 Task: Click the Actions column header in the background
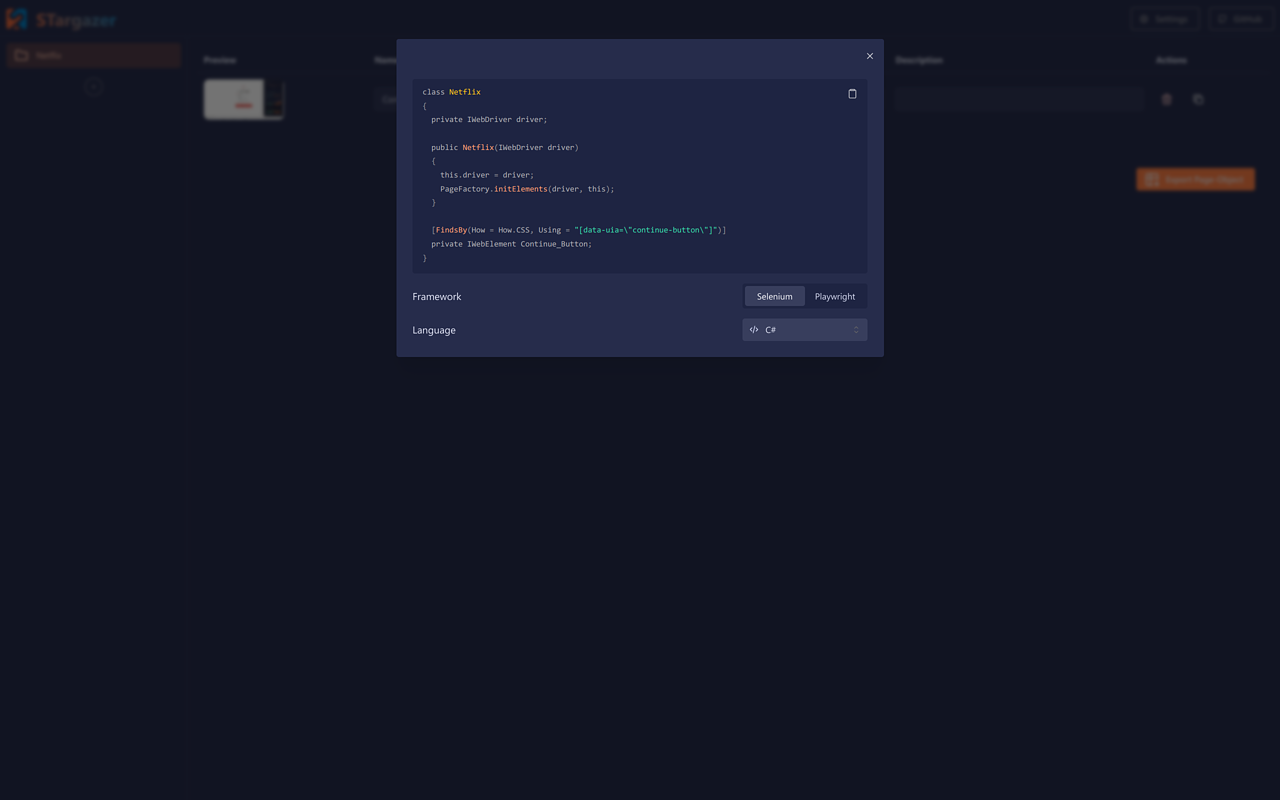coord(1171,60)
